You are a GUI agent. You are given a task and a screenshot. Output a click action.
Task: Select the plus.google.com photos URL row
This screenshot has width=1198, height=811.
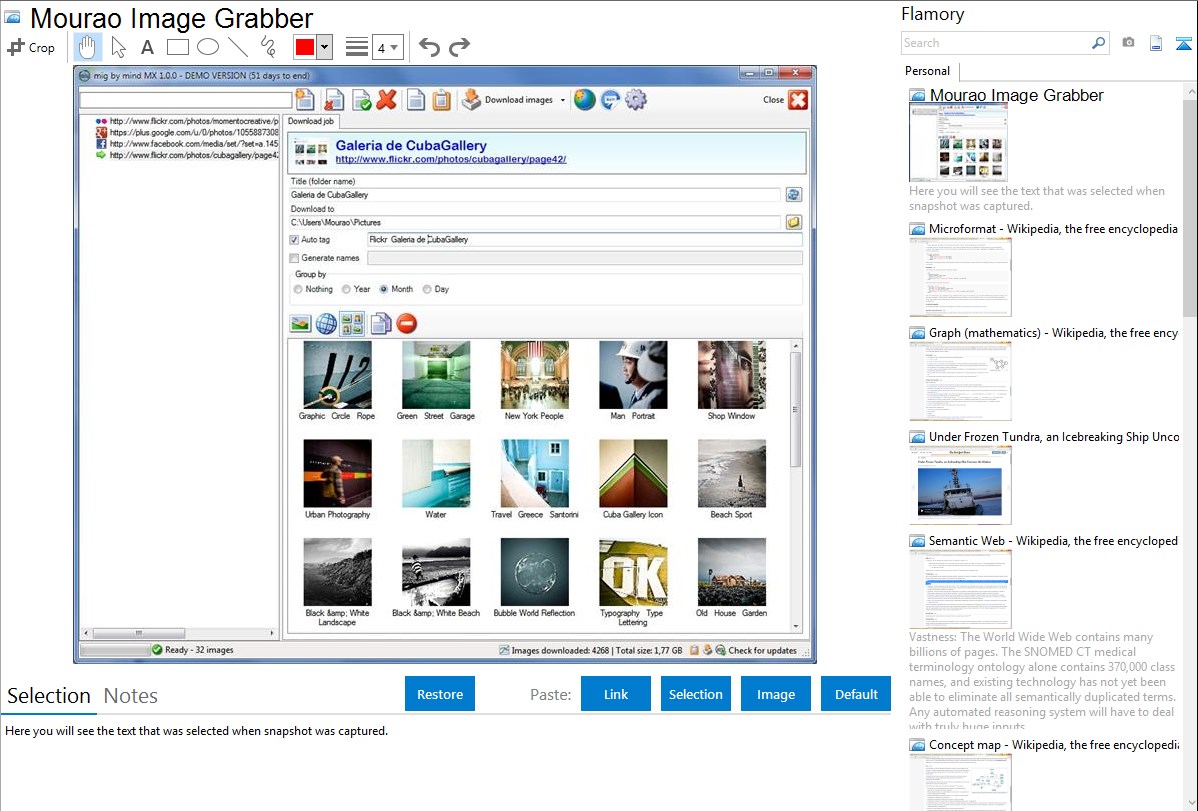[x=186, y=132]
